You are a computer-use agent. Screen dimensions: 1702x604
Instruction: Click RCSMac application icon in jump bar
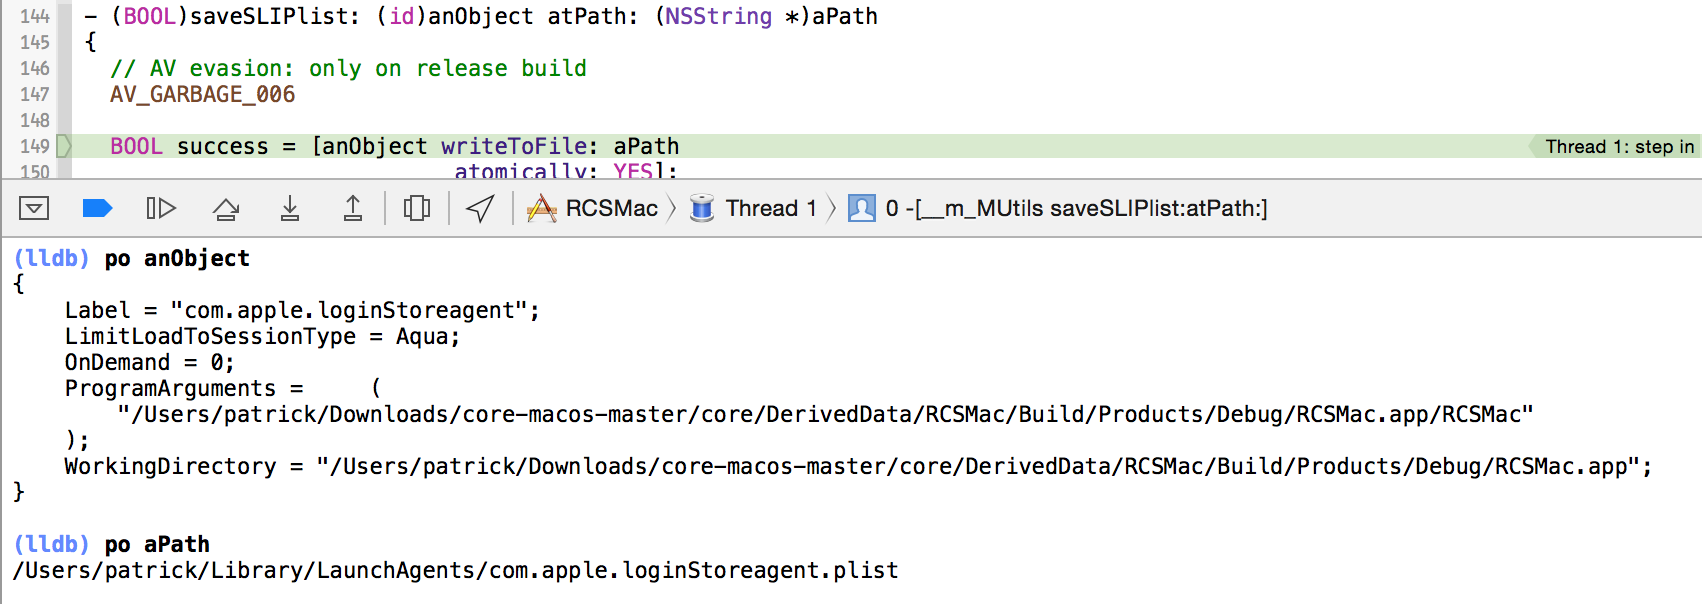coord(542,208)
